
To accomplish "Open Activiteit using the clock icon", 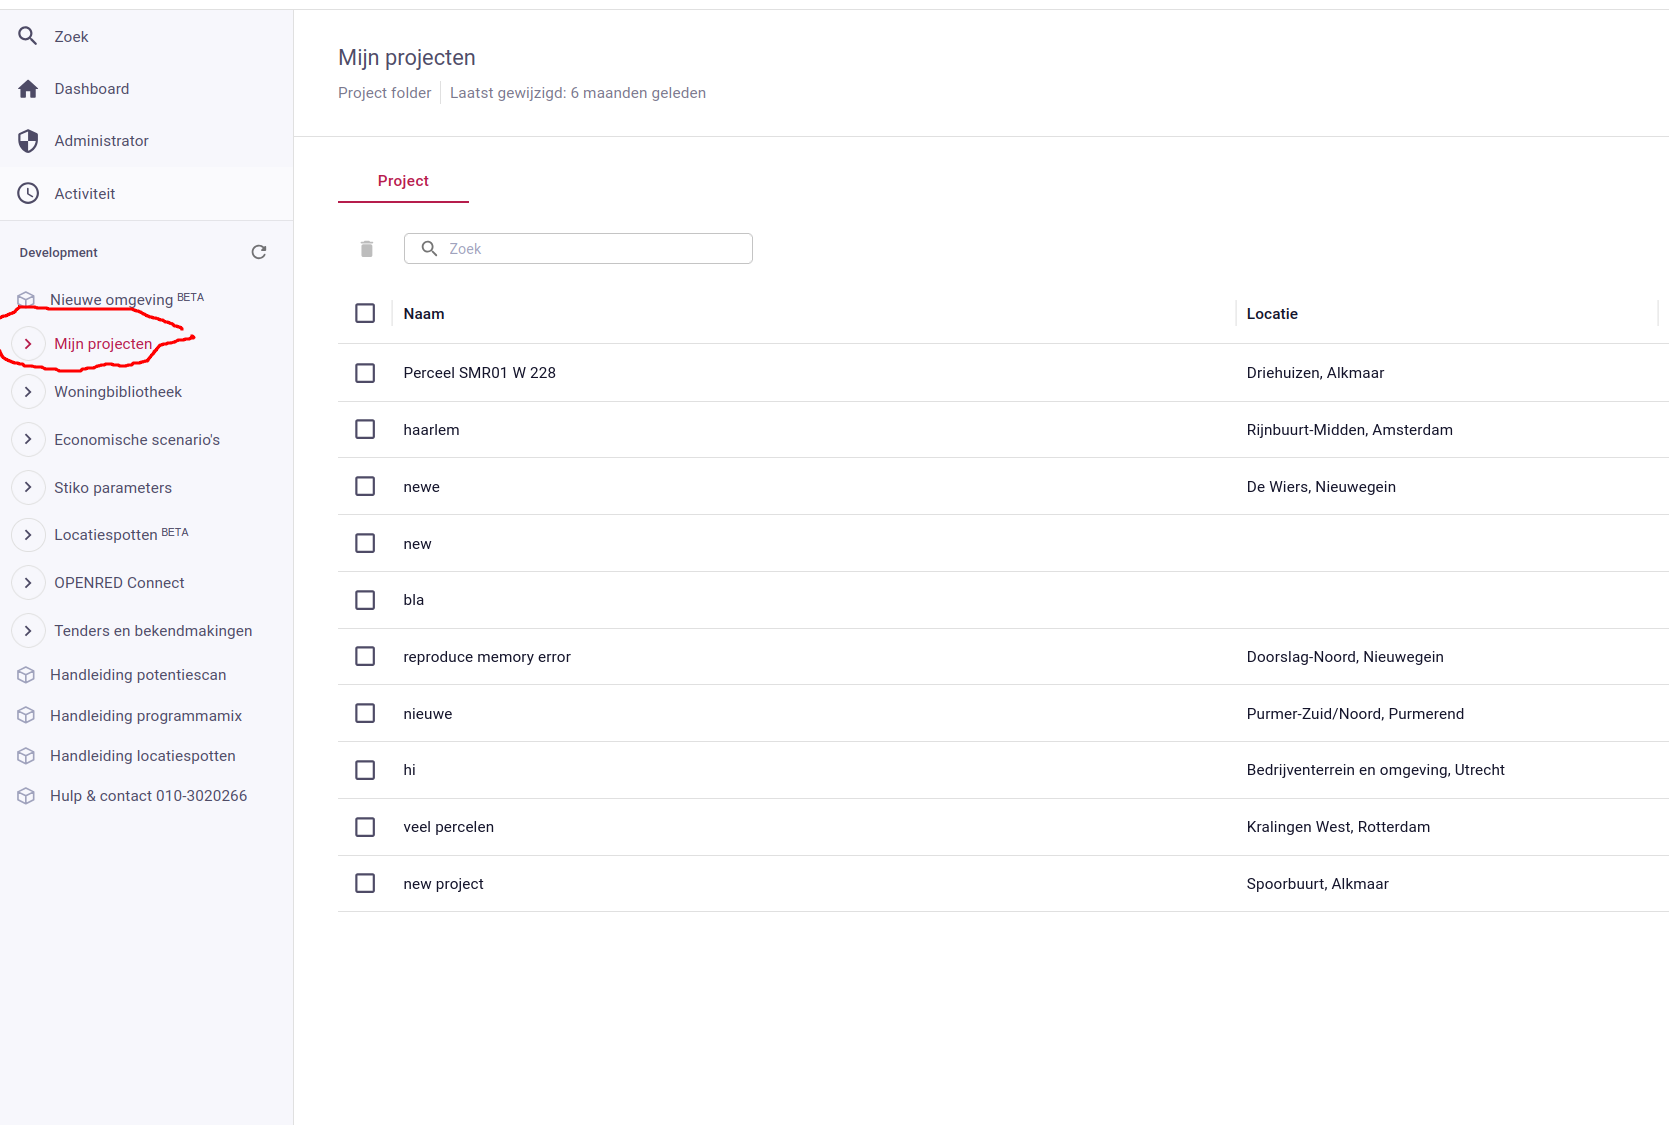I will pos(28,194).
